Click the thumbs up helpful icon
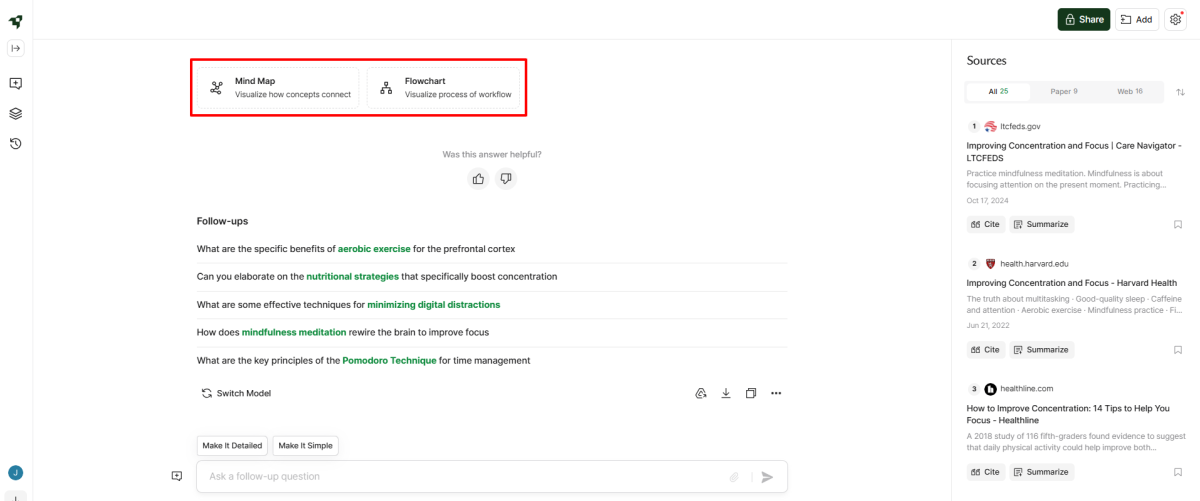The width and height of the screenshot is (1200, 501). click(x=478, y=179)
